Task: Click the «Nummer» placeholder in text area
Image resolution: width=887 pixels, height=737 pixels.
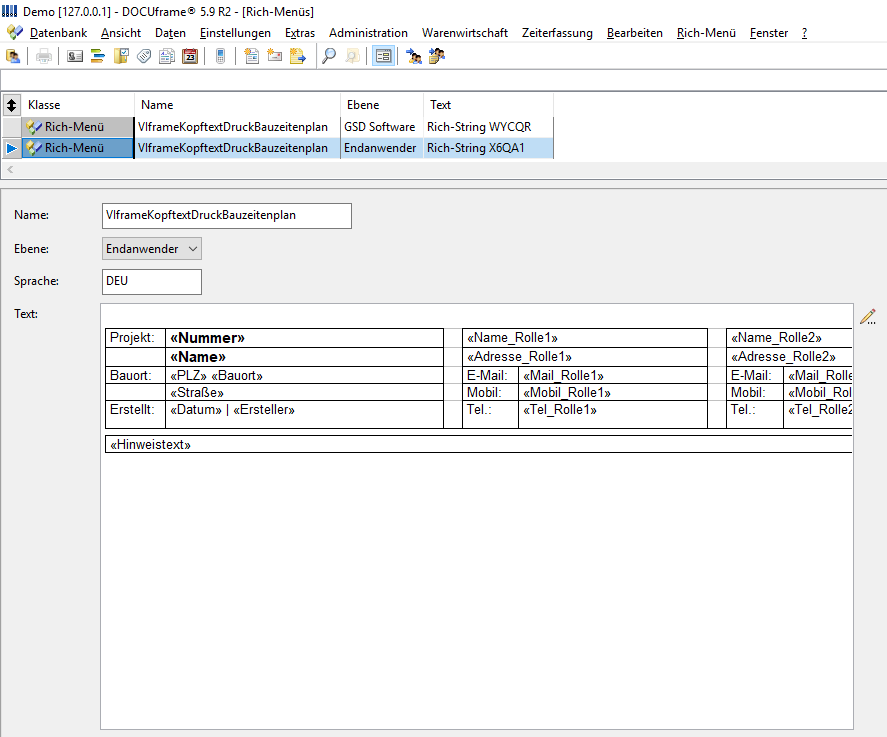Action: [x=208, y=338]
